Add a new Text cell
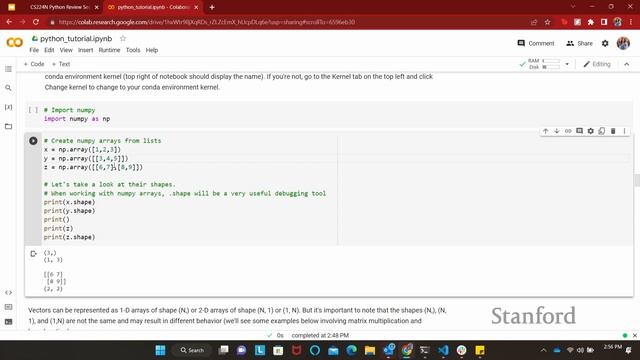The width and height of the screenshot is (640, 360). [x=61, y=64]
